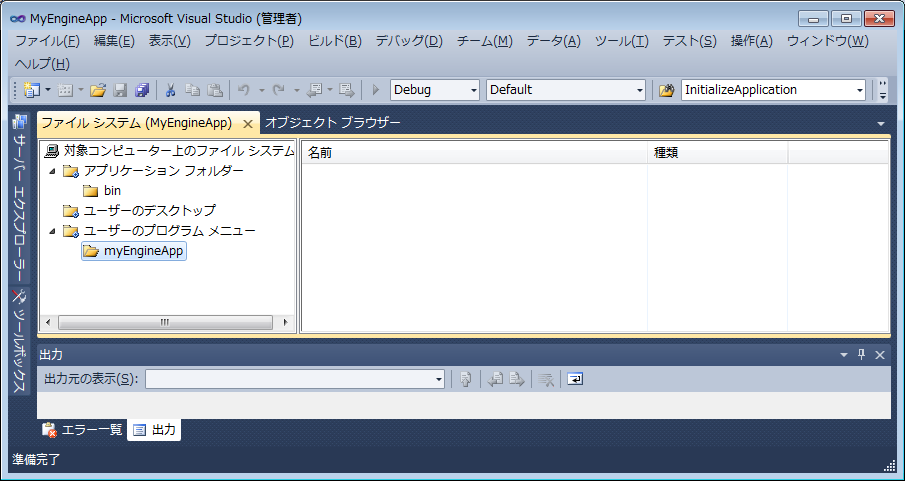The width and height of the screenshot is (905, 481).
Task: Open the テスト(S) menu
Action: tap(690, 41)
